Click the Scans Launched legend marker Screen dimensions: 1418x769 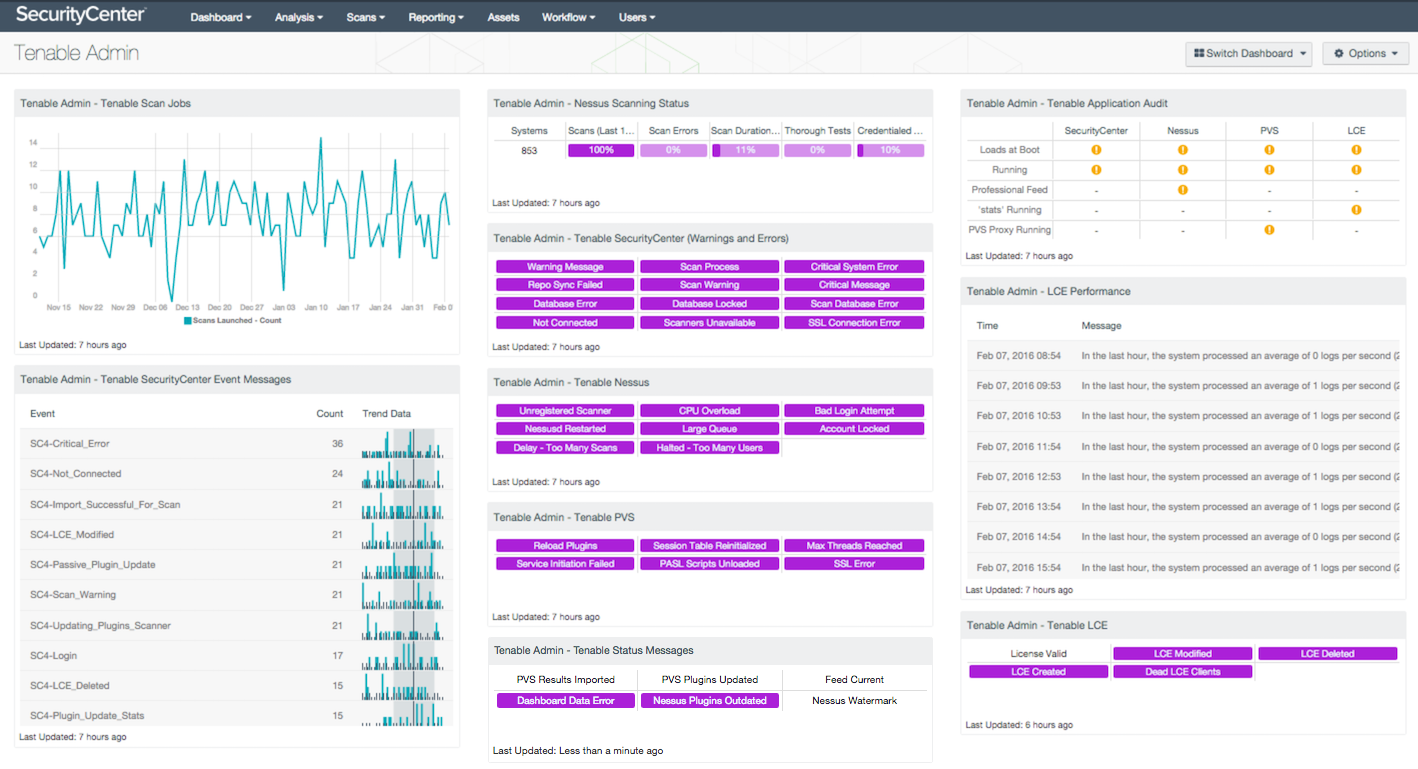(187, 321)
